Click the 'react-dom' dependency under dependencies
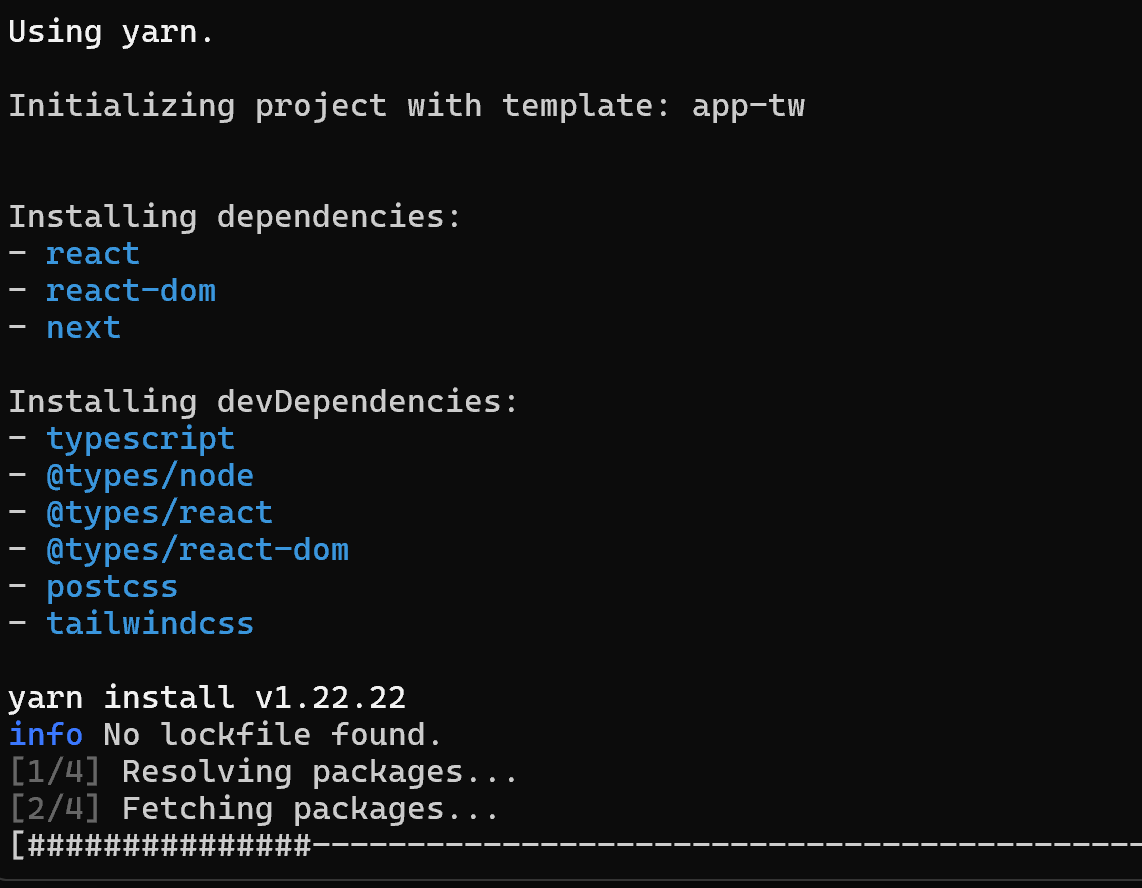This screenshot has width=1142, height=888. (x=131, y=291)
